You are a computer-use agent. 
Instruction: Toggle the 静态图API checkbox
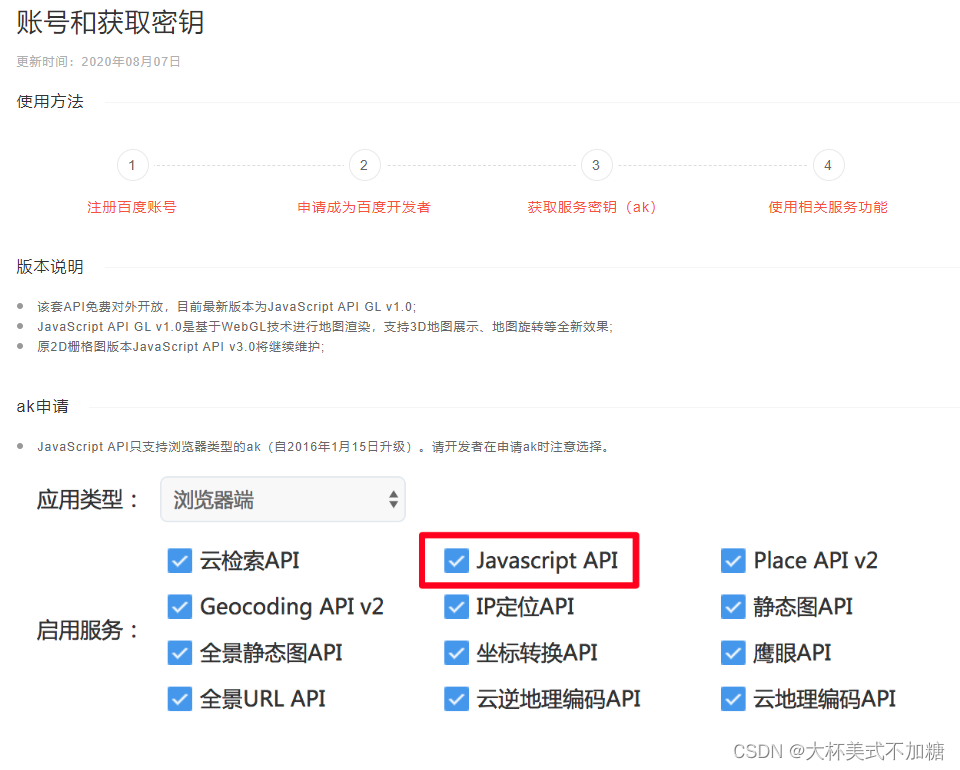coord(733,607)
